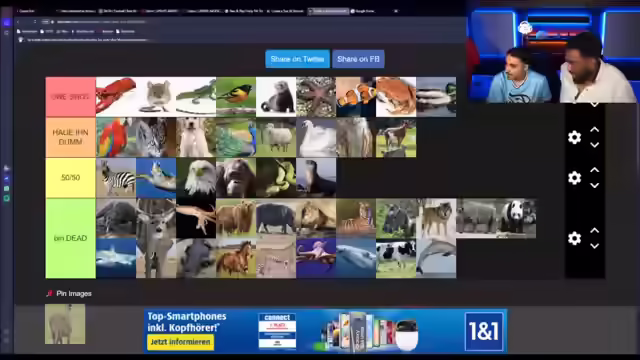Select the starfish image
Image resolution: width=640 pixels, height=360 pixels.
click(316, 97)
